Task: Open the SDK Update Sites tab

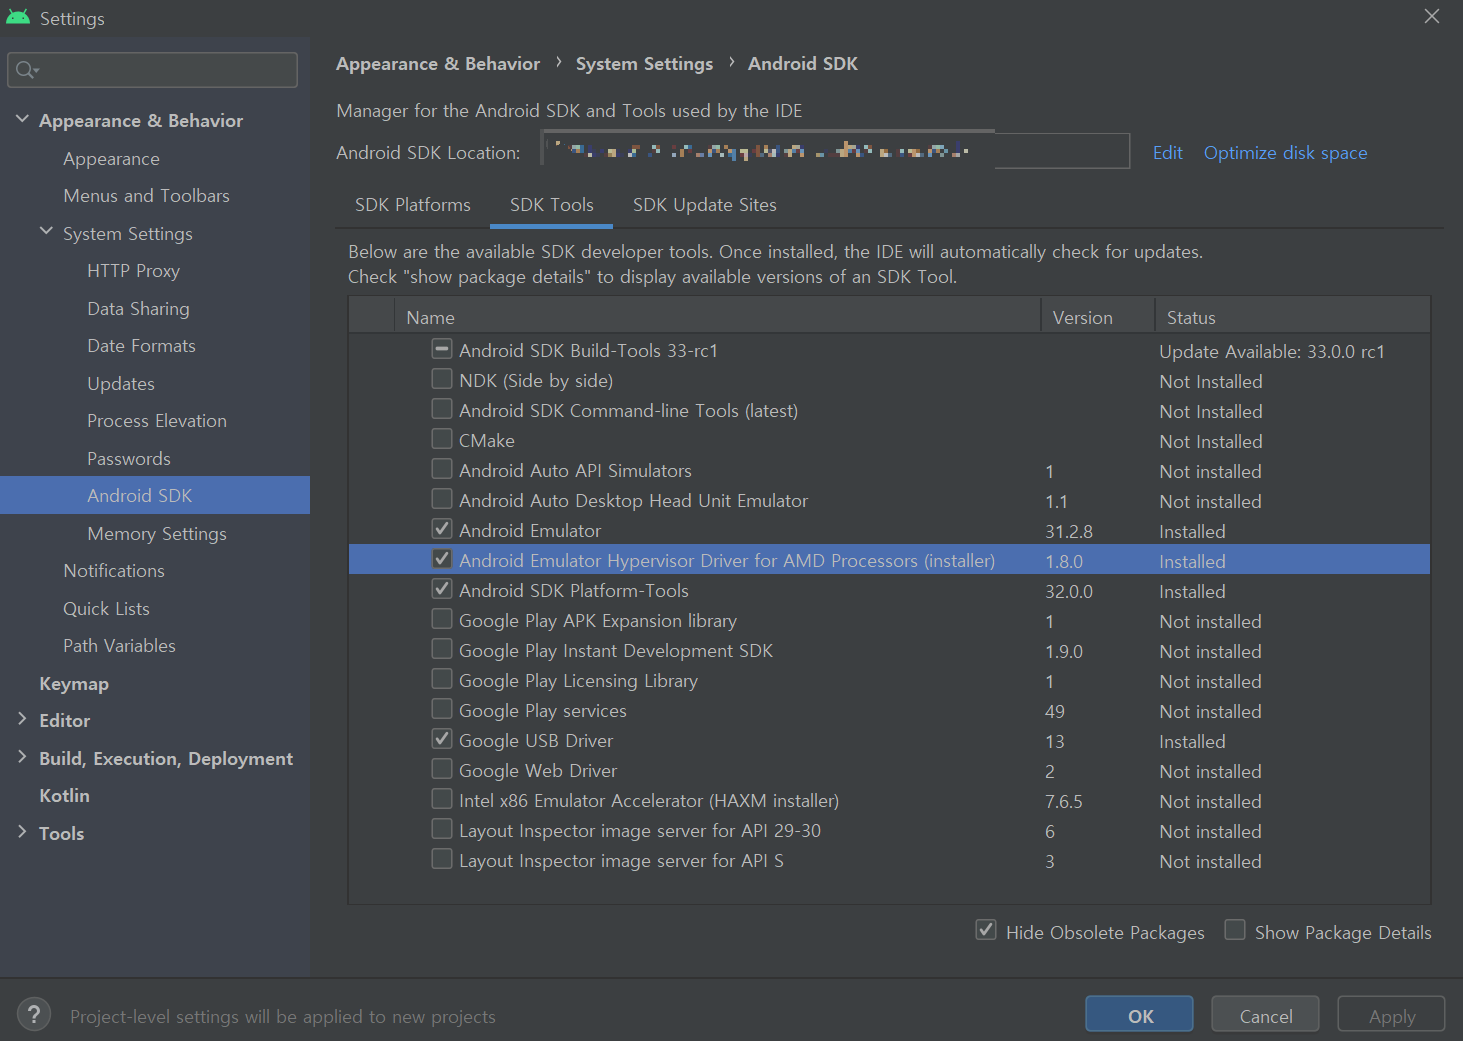Action: coord(705,205)
